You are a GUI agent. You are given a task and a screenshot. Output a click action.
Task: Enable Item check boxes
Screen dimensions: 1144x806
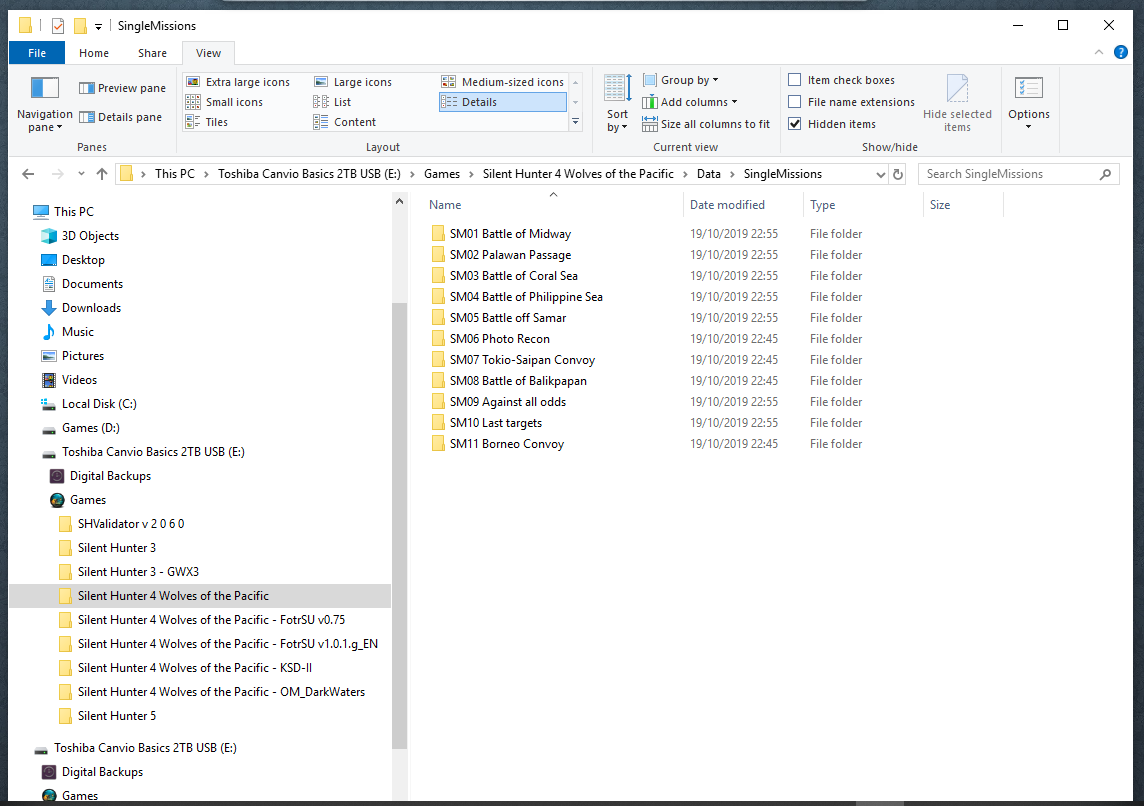tap(795, 80)
